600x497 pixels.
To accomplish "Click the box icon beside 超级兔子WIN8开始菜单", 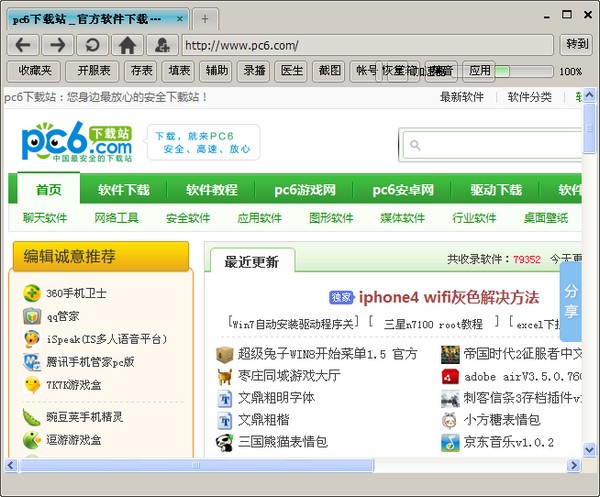I will (x=225, y=354).
